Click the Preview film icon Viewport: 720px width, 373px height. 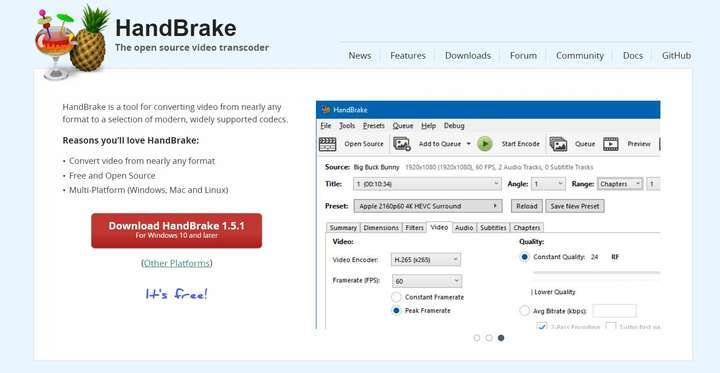point(611,144)
